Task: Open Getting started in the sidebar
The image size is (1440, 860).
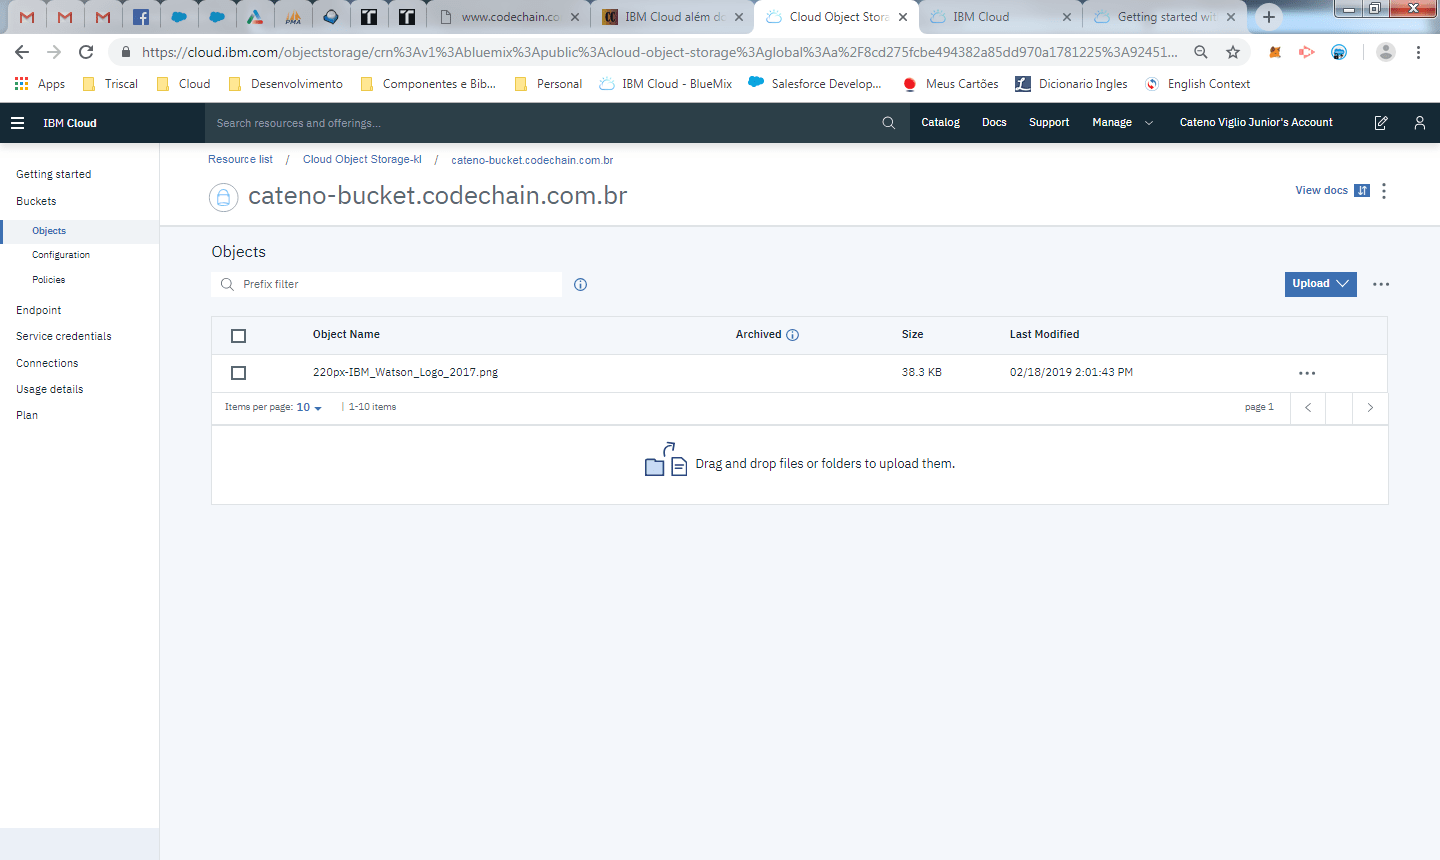Action: click(54, 174)
